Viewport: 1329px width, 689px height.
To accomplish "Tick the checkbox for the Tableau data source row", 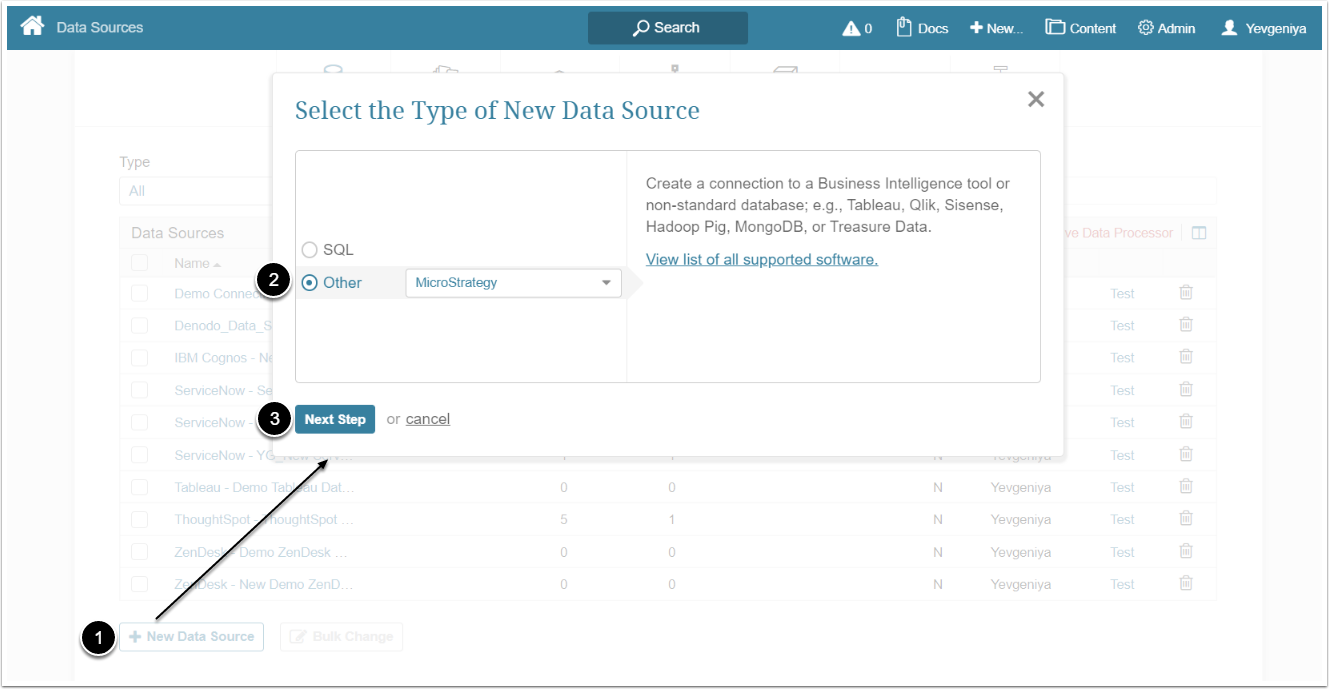I will (139, 487).
